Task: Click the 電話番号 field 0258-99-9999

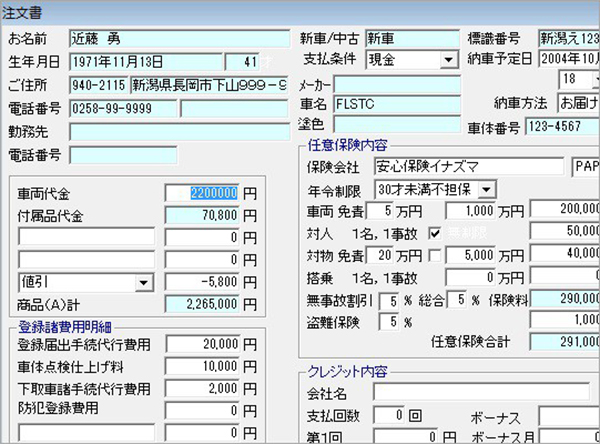Action: point(123,109)
